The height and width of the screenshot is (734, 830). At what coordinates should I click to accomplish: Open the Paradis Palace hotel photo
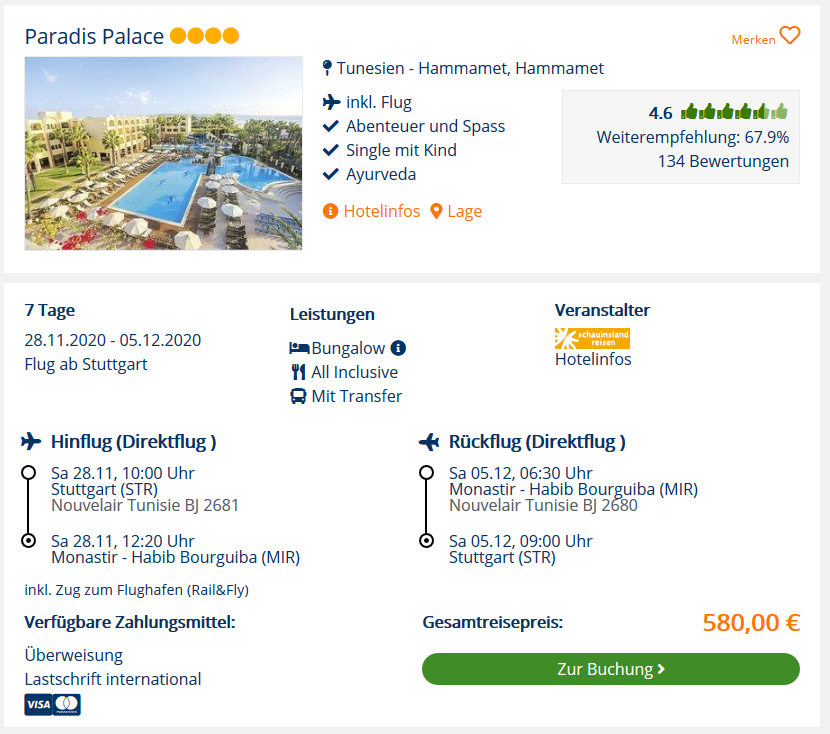click(164, 153)
